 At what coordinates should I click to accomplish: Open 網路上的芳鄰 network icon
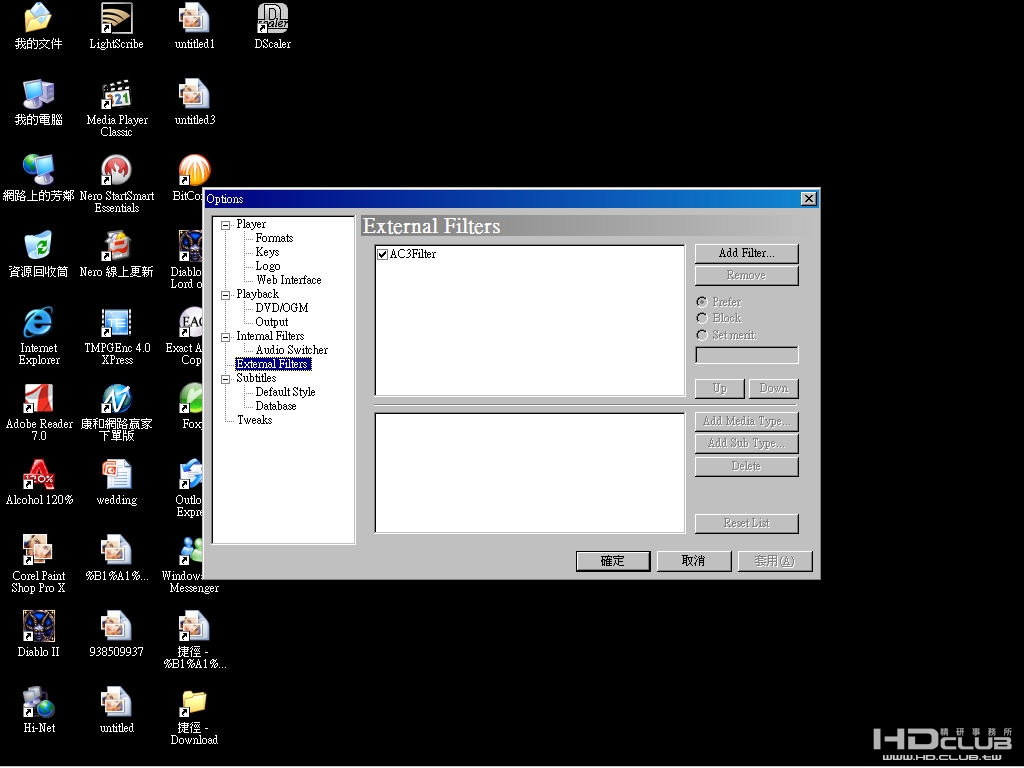click(x=38, y=170)
